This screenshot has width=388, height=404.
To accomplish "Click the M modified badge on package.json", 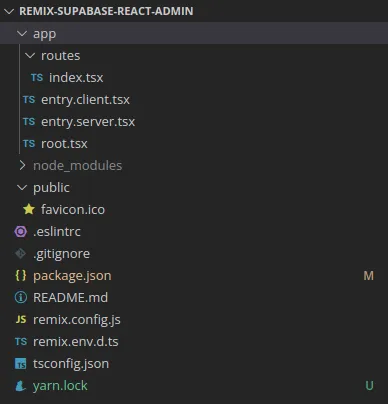I will (x=368, y=276).
